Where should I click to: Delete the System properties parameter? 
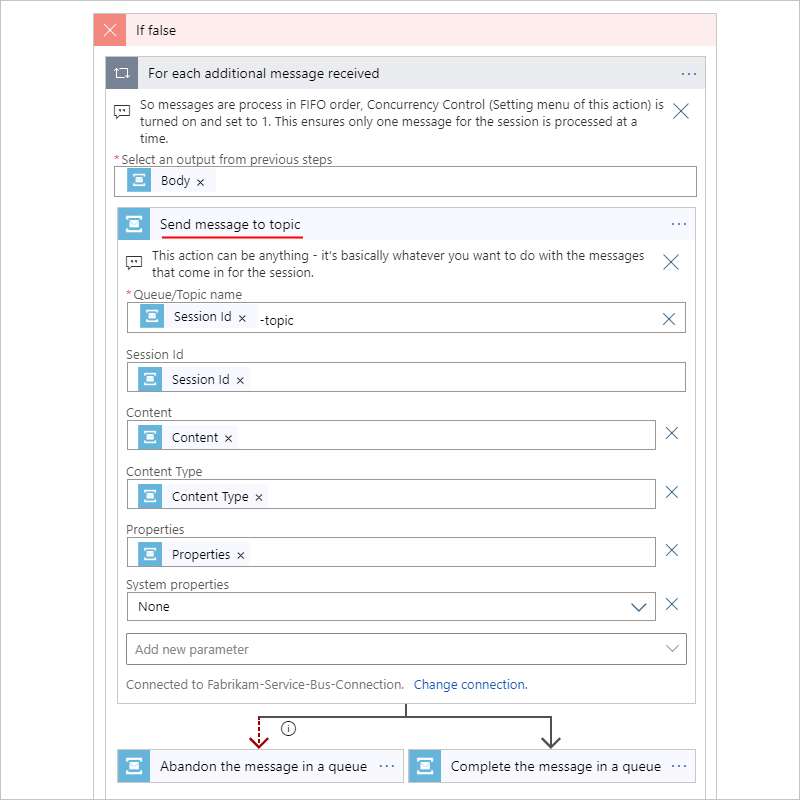(x=671, y=604)
